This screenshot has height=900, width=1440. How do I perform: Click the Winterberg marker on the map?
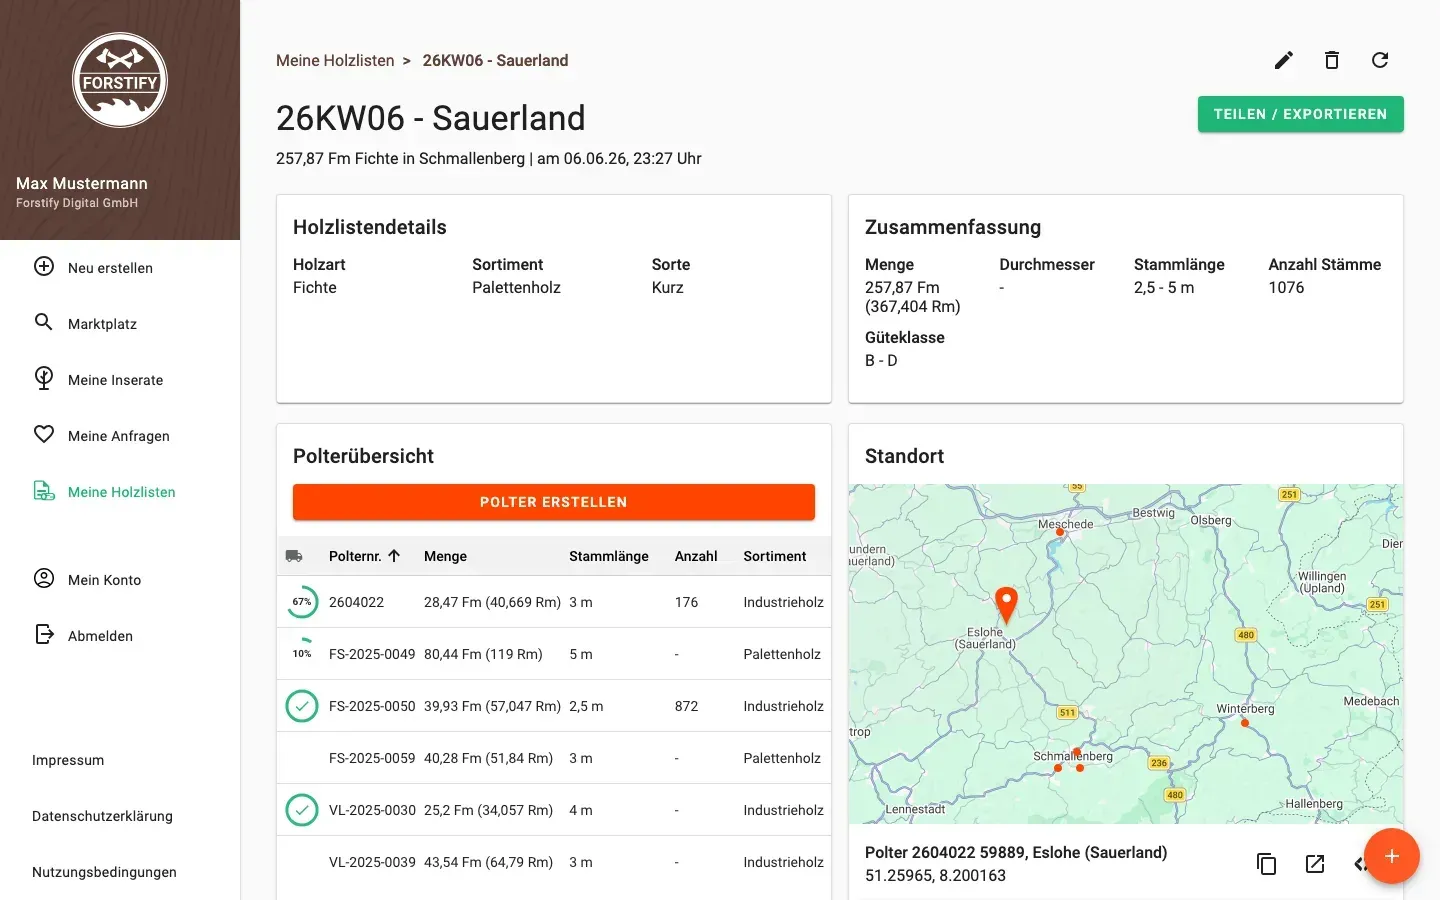point(1245,722)
